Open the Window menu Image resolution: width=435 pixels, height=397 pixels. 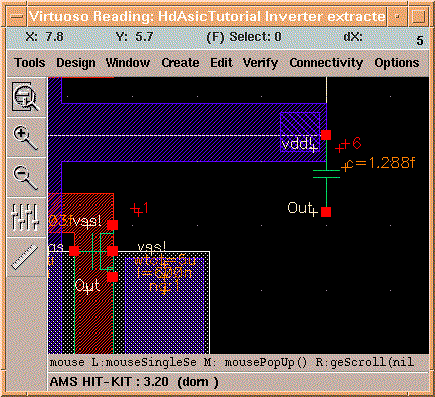tap(128, 63)
